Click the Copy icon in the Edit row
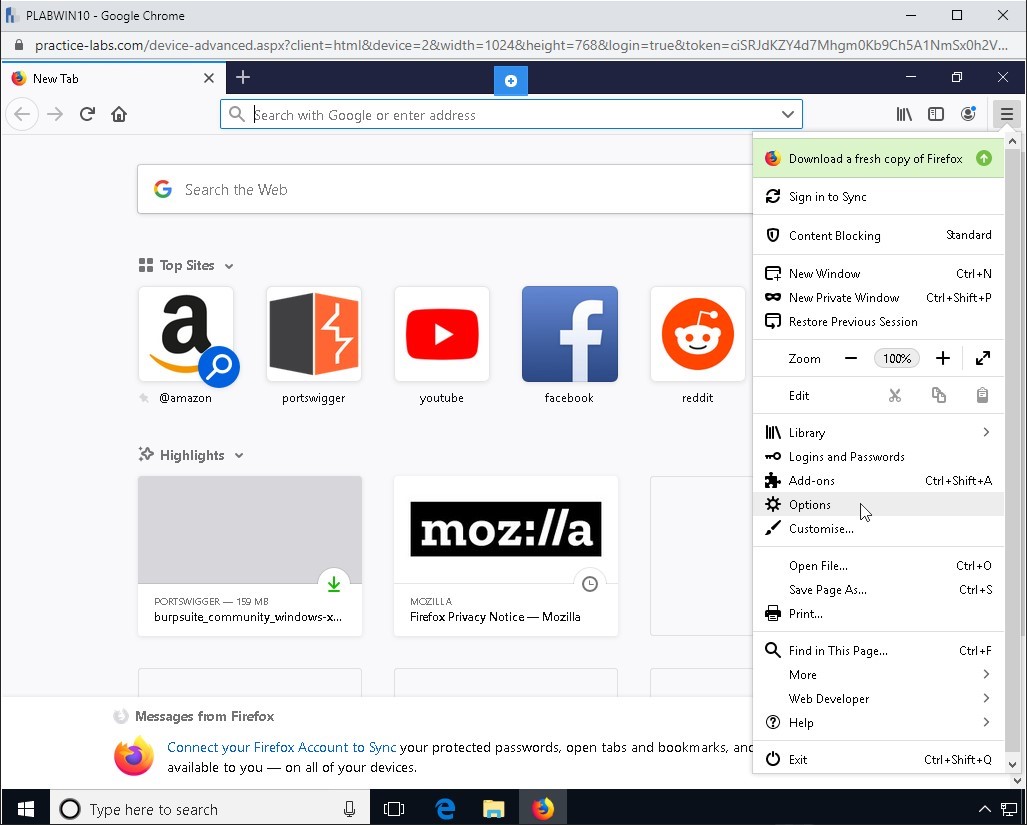 tap(938, 395)
